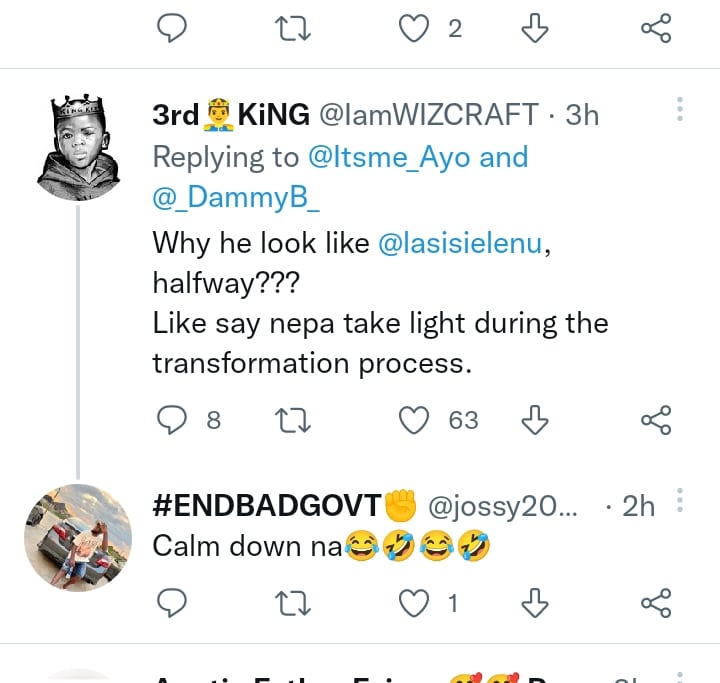
Task: Open reply box on the top tweet
Action: tap(174, 29)
